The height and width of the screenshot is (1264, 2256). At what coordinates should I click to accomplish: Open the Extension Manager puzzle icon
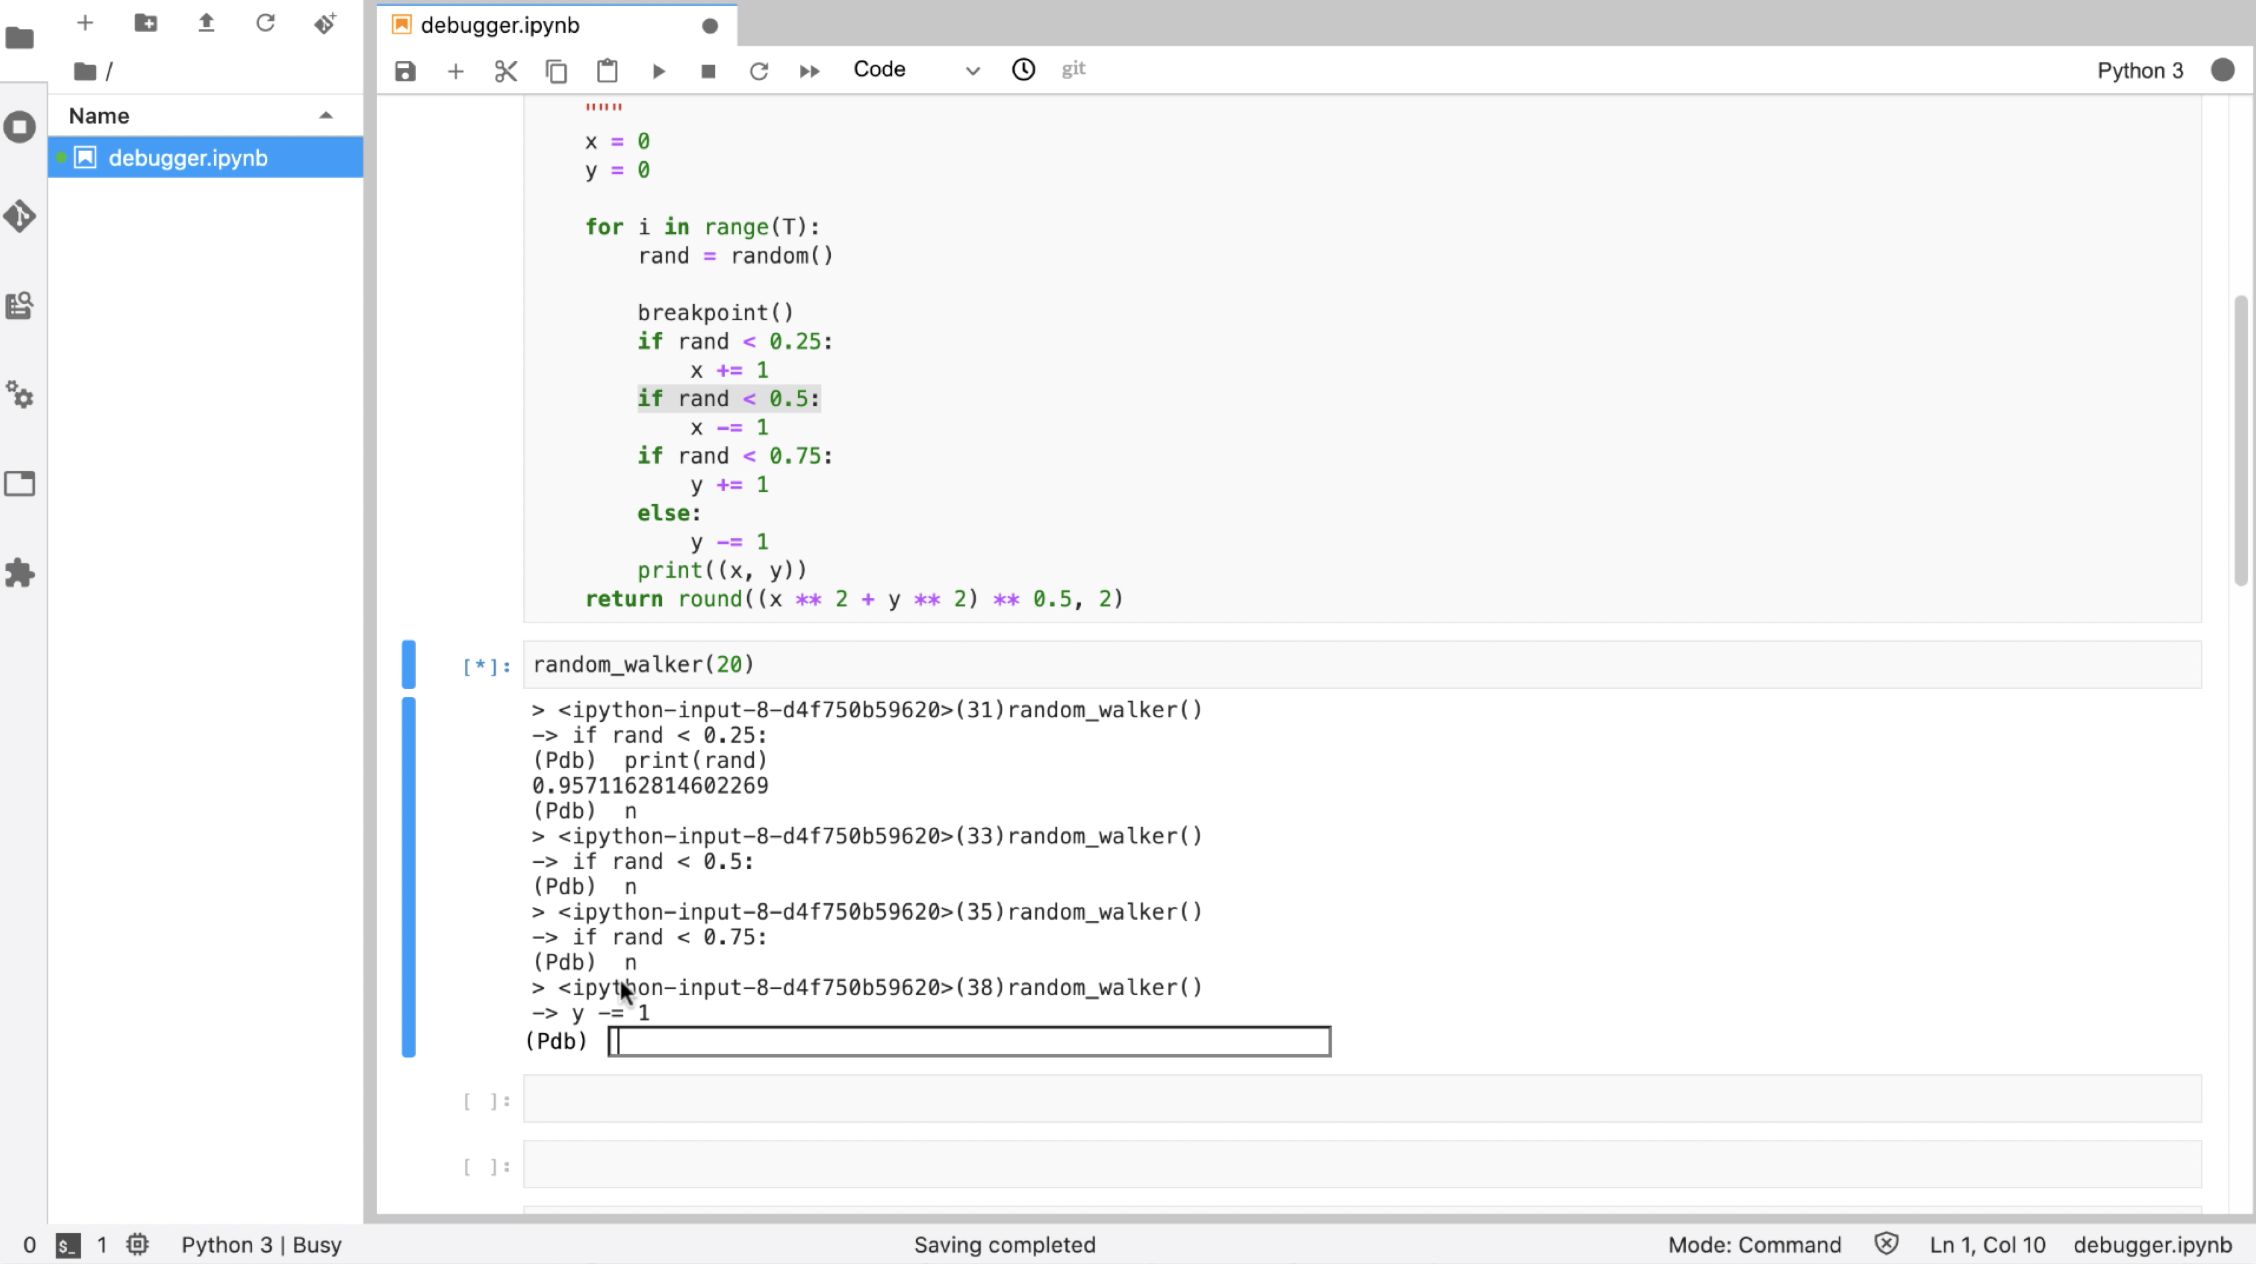coord(20,573)
